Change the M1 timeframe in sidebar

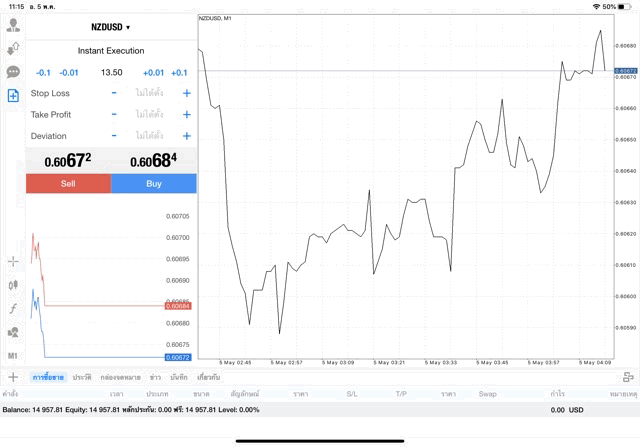point(13,355)
